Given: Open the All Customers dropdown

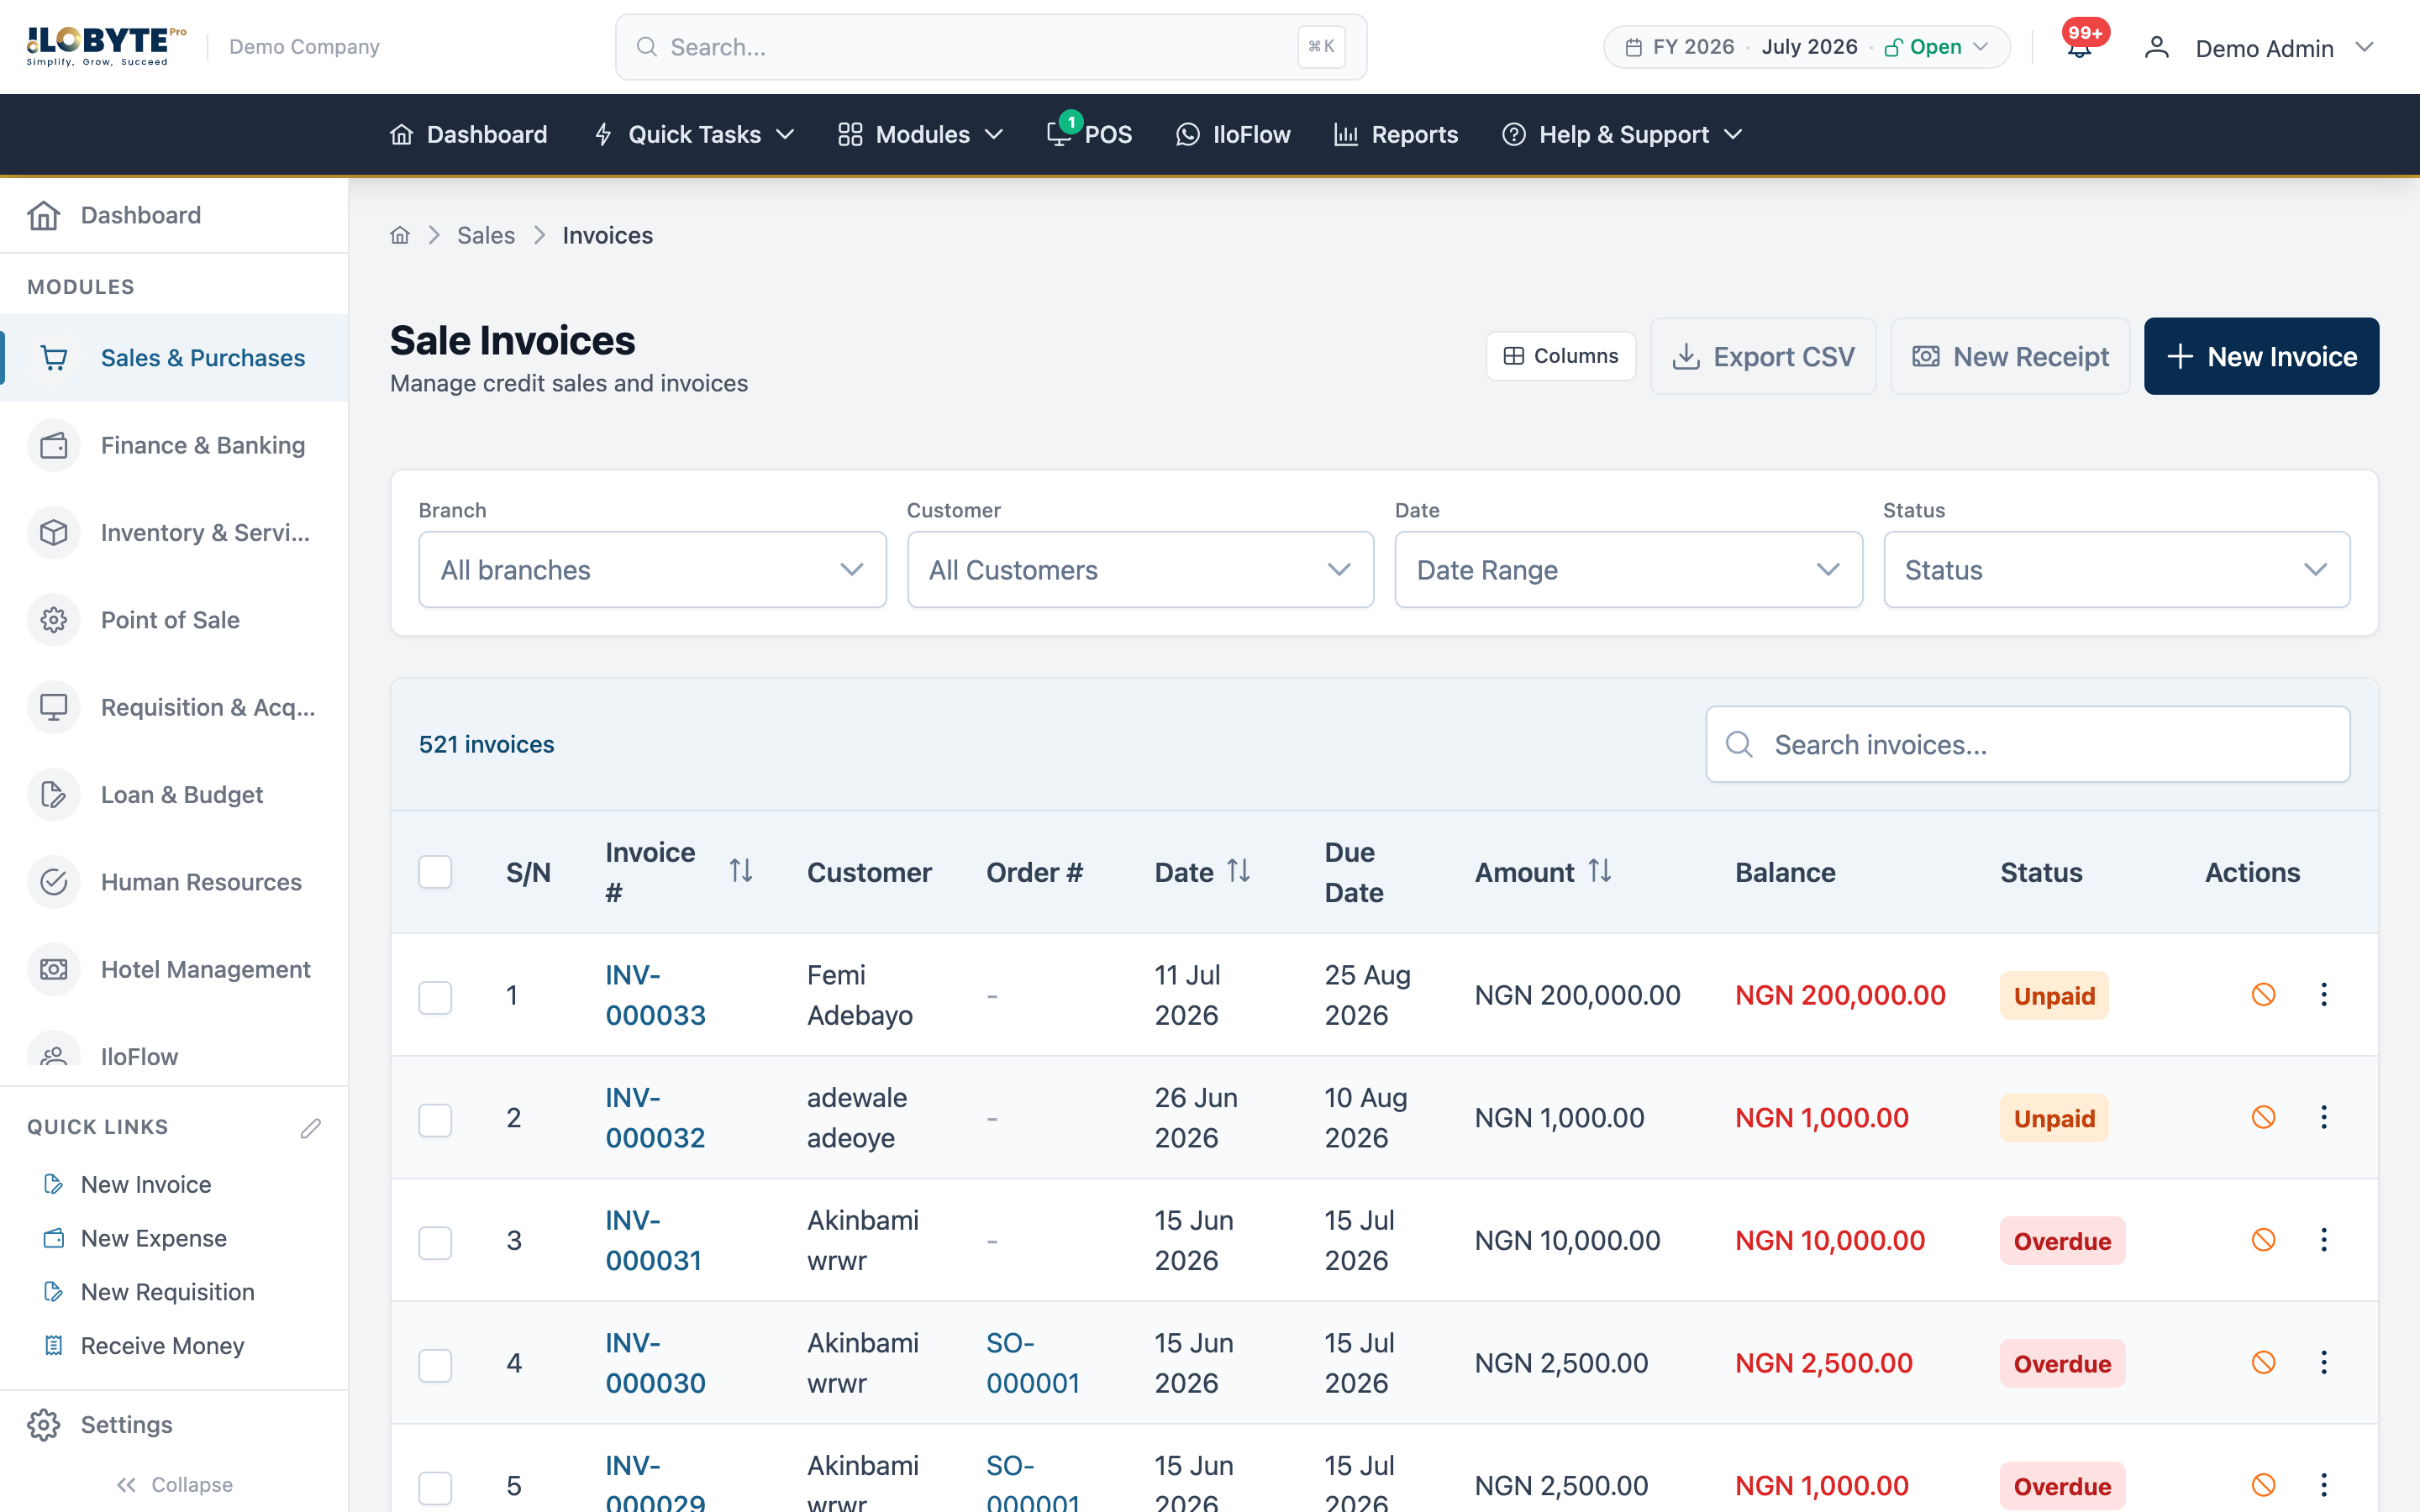Looking at the screenshot, I should pyautogui.click(x=1140, y=570).
